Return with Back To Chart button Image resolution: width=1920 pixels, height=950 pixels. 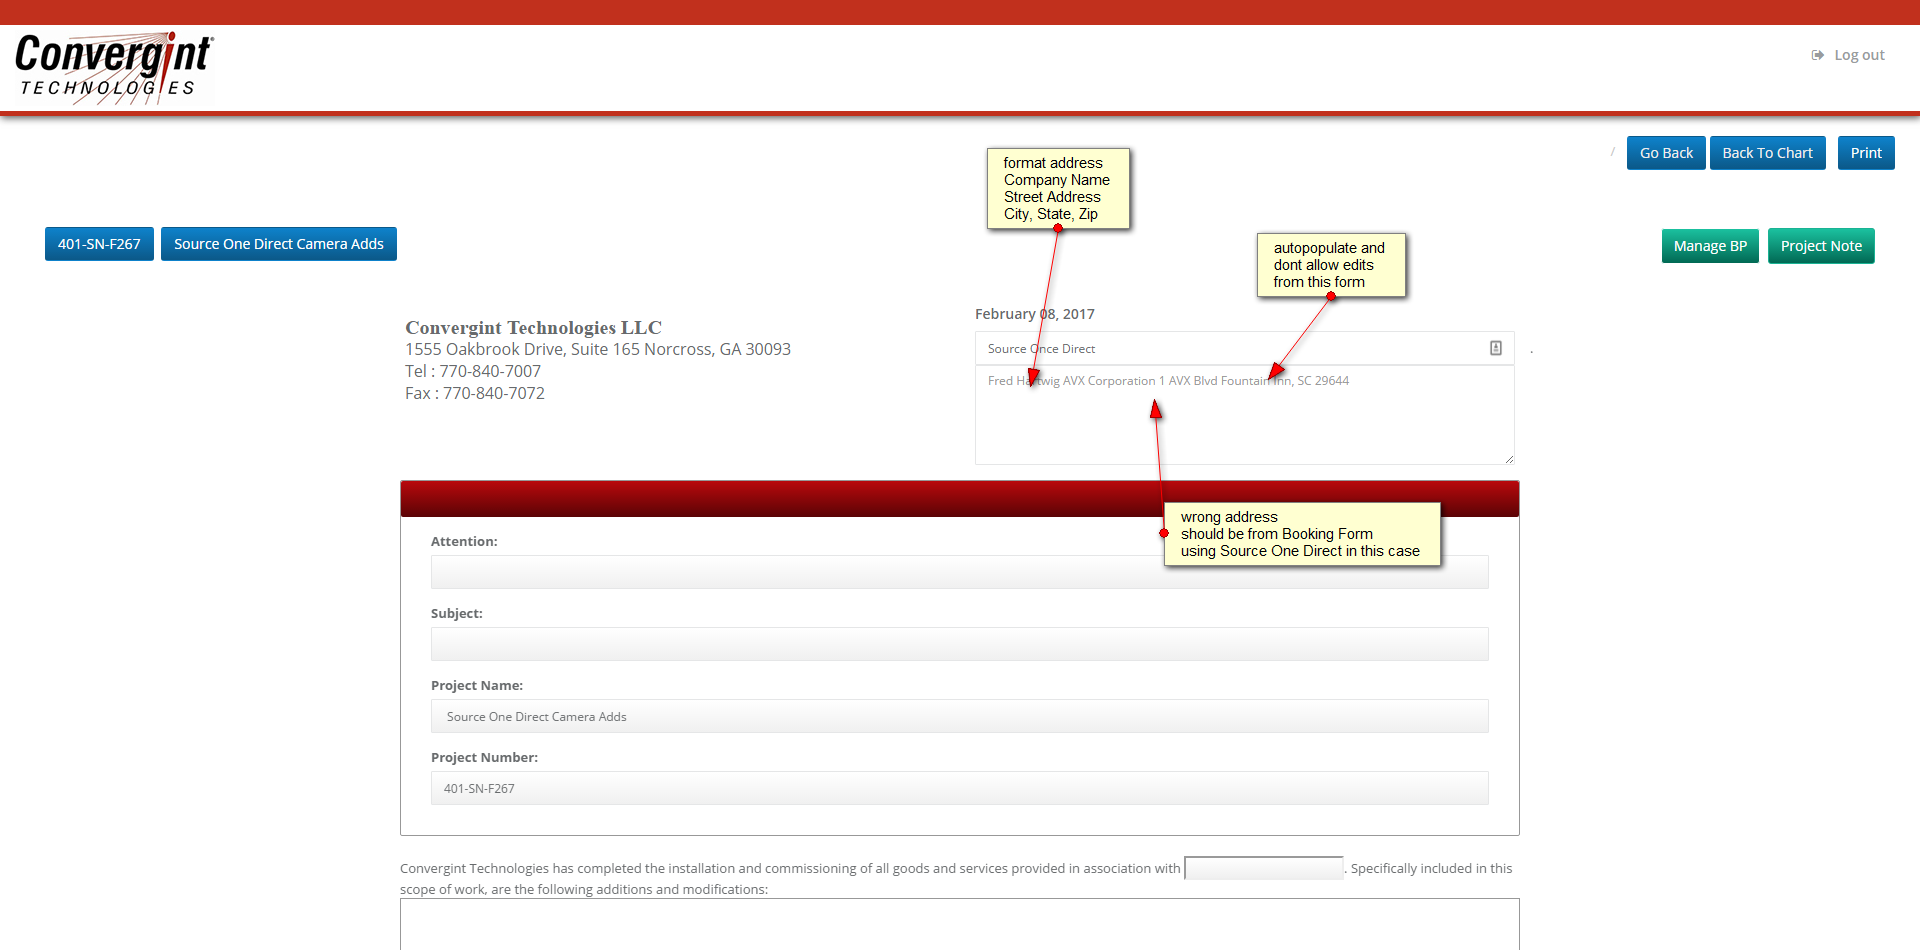[x=1767, y=153]
